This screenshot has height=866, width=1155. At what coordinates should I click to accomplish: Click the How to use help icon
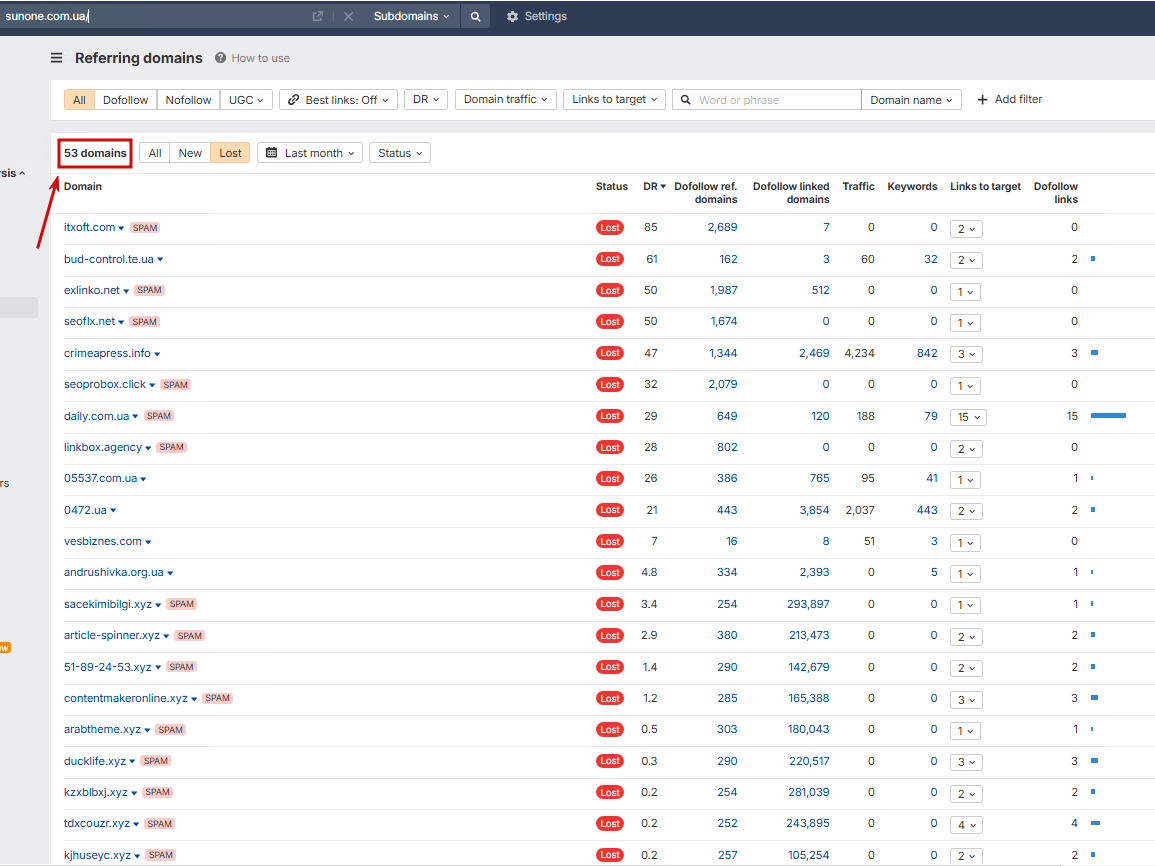220,57
